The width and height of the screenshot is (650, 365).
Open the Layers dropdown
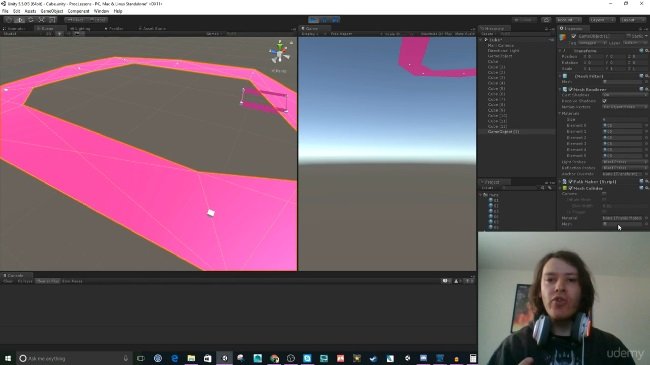pos(602,20)
